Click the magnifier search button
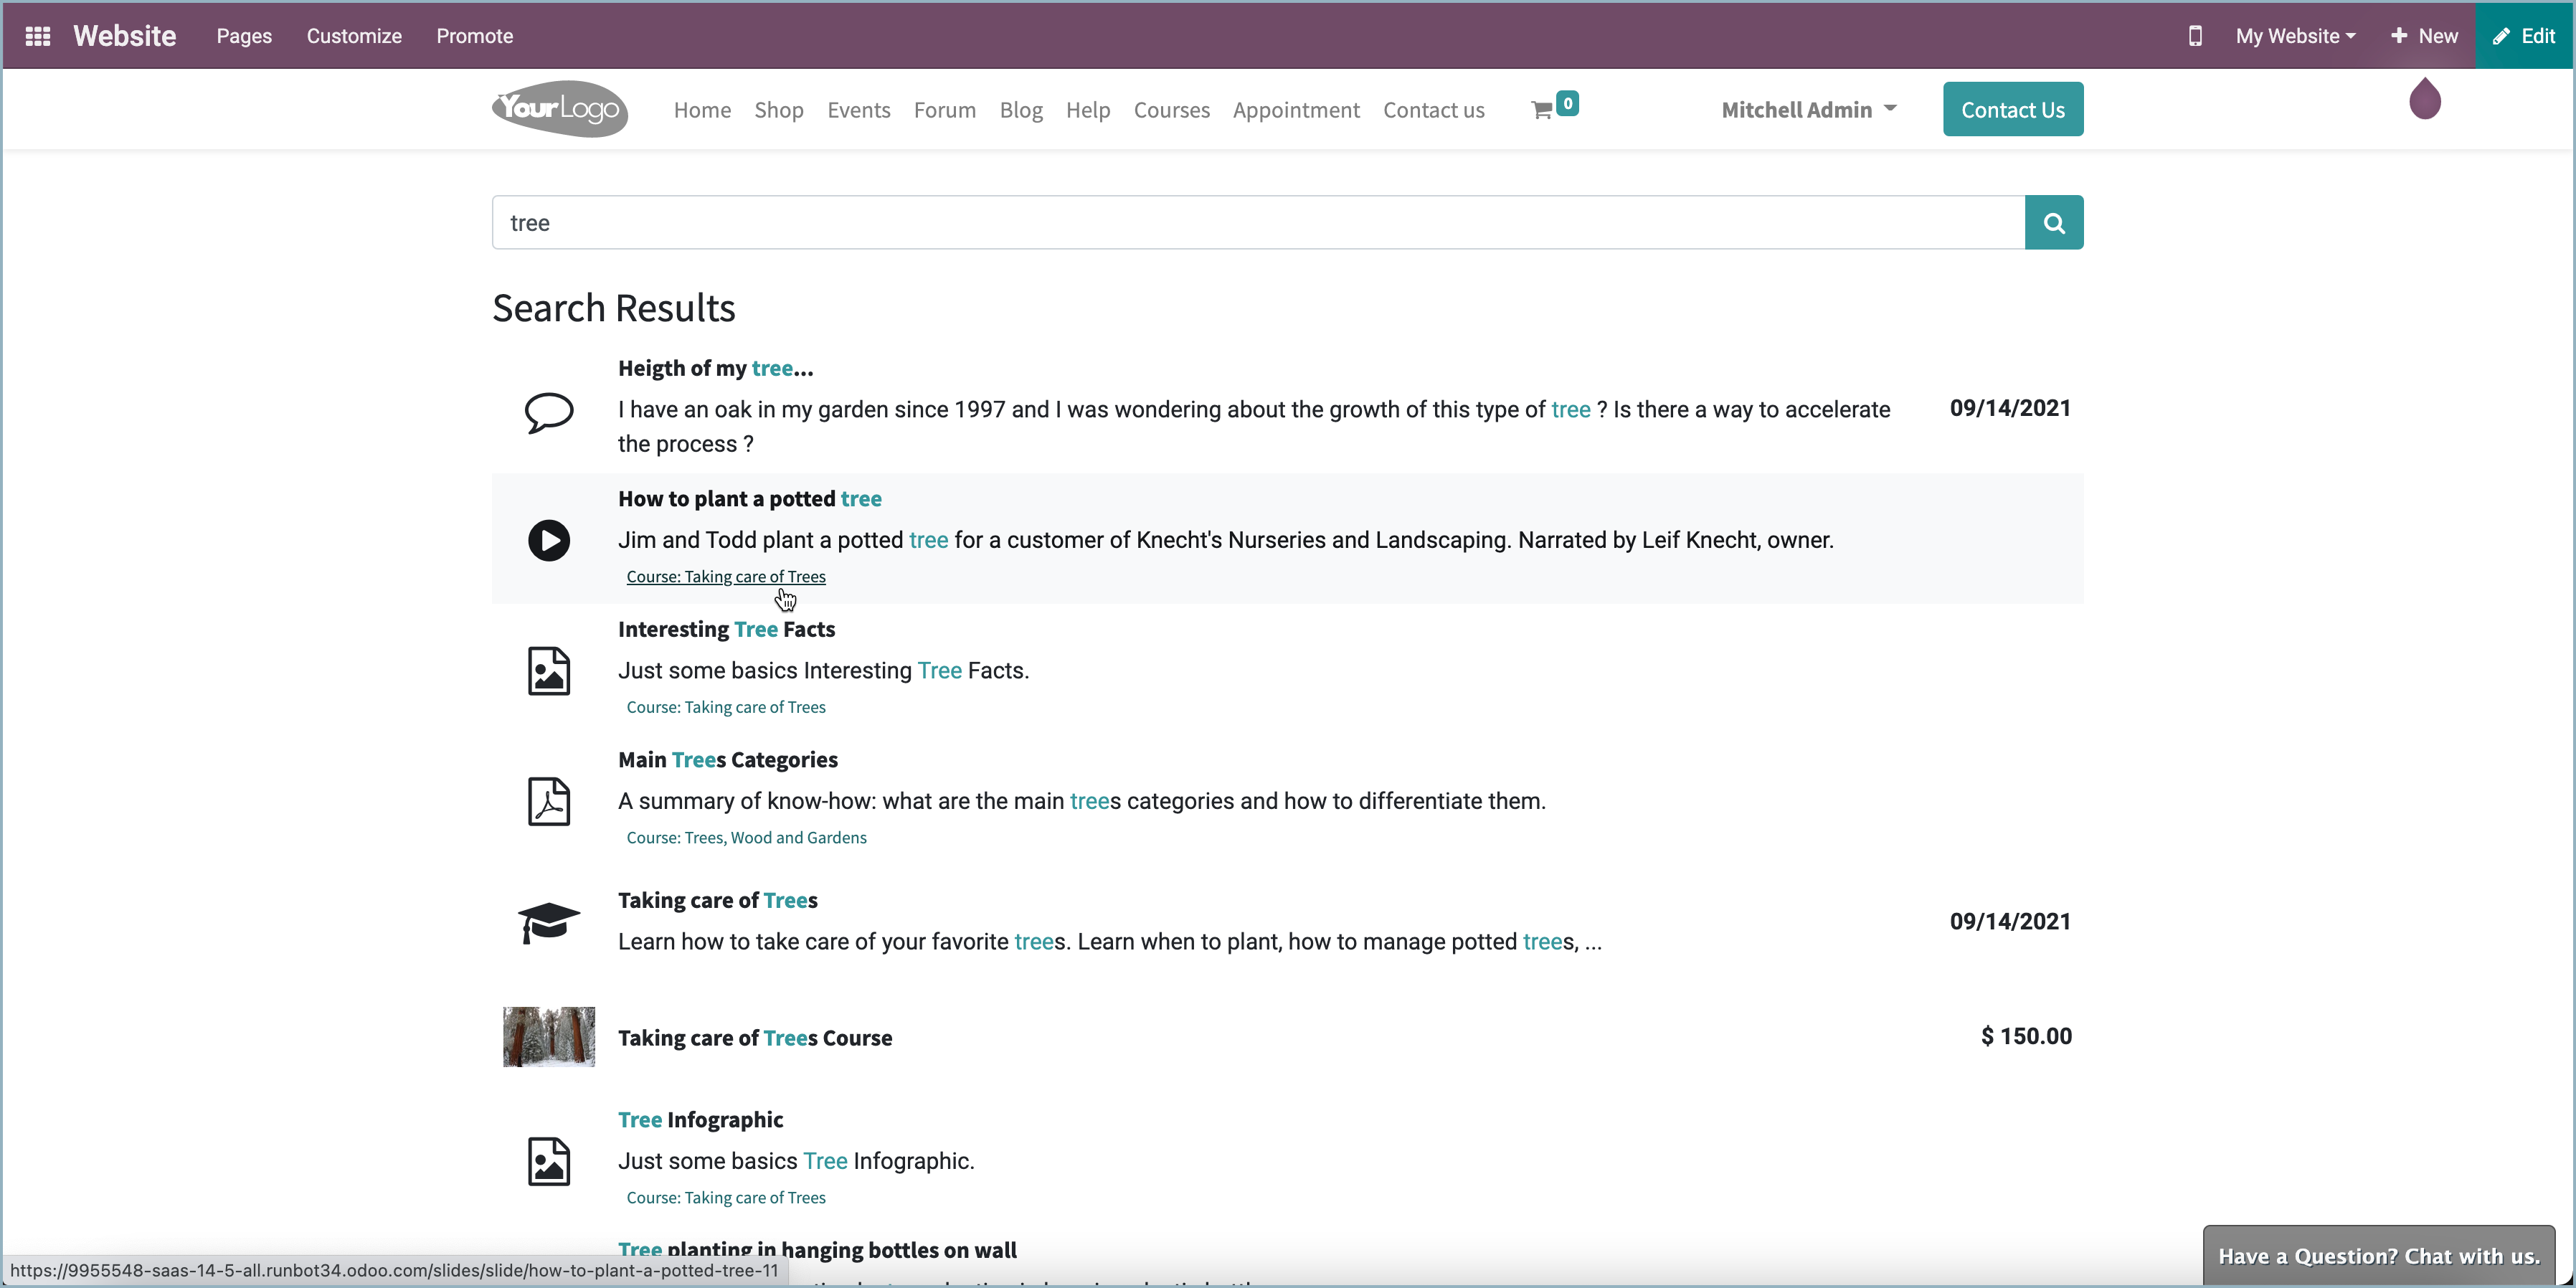Viewport: 2576px width, 1288px height. pyautogui.click(x=2053, y=222)
